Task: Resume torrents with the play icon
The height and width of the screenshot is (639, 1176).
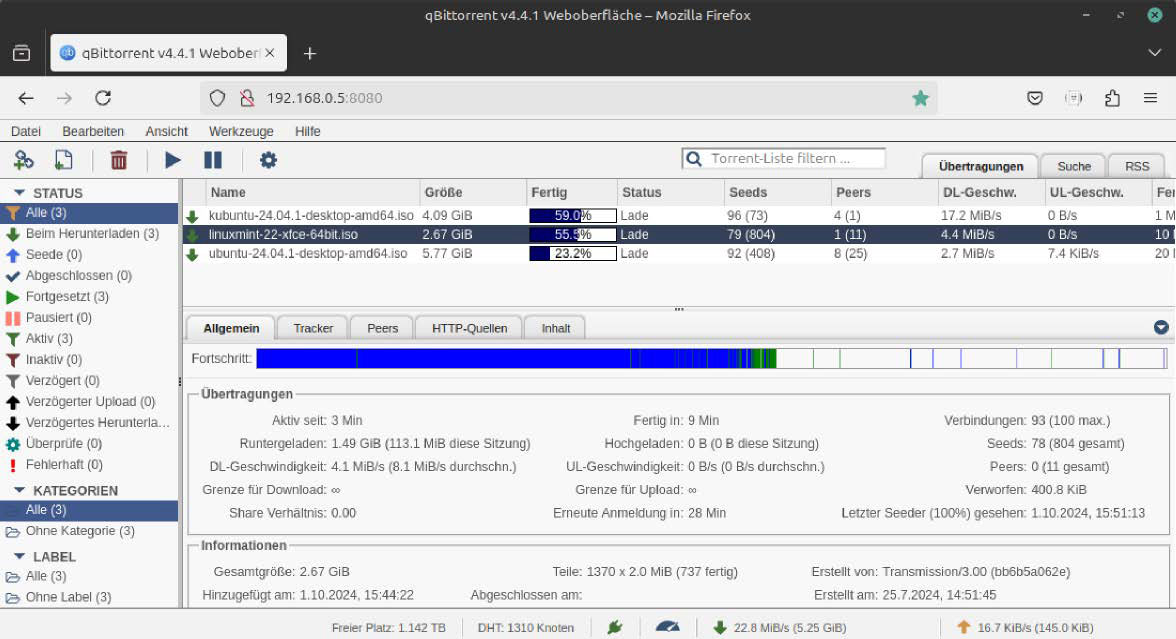Action: [172, 160]
